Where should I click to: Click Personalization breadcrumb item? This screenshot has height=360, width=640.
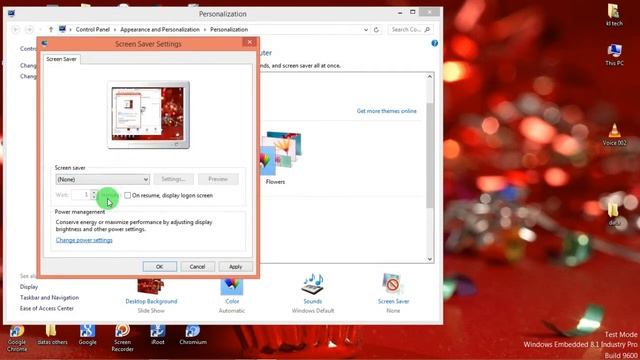click(229, 29)
